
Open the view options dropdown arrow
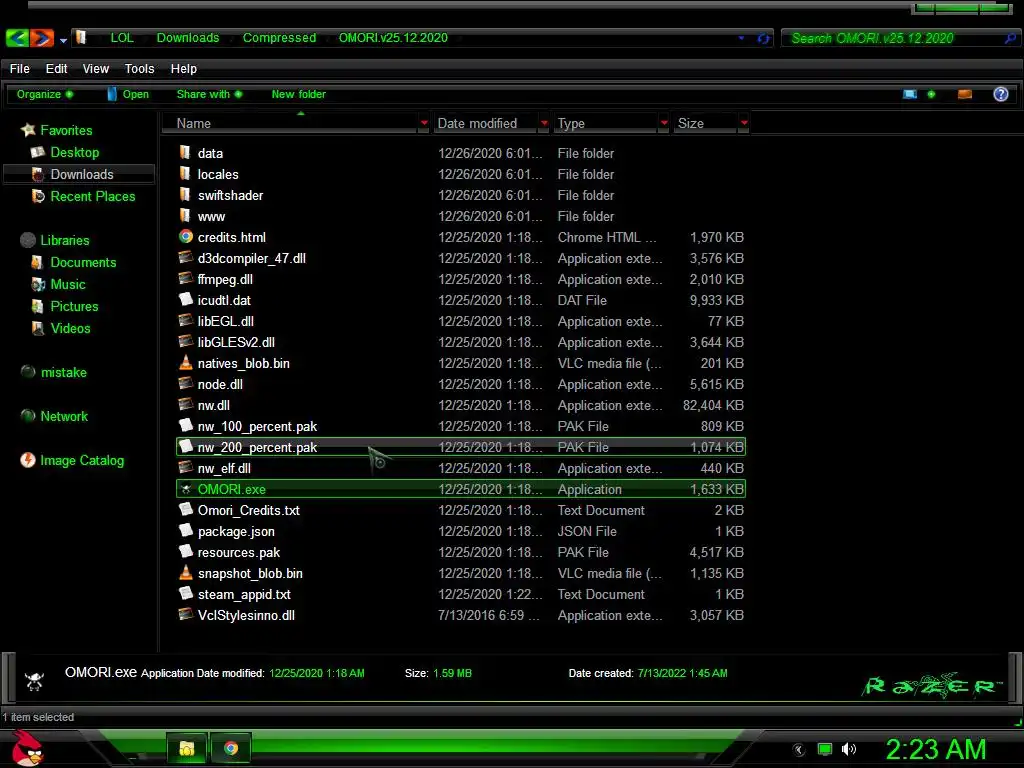(931, 94)
